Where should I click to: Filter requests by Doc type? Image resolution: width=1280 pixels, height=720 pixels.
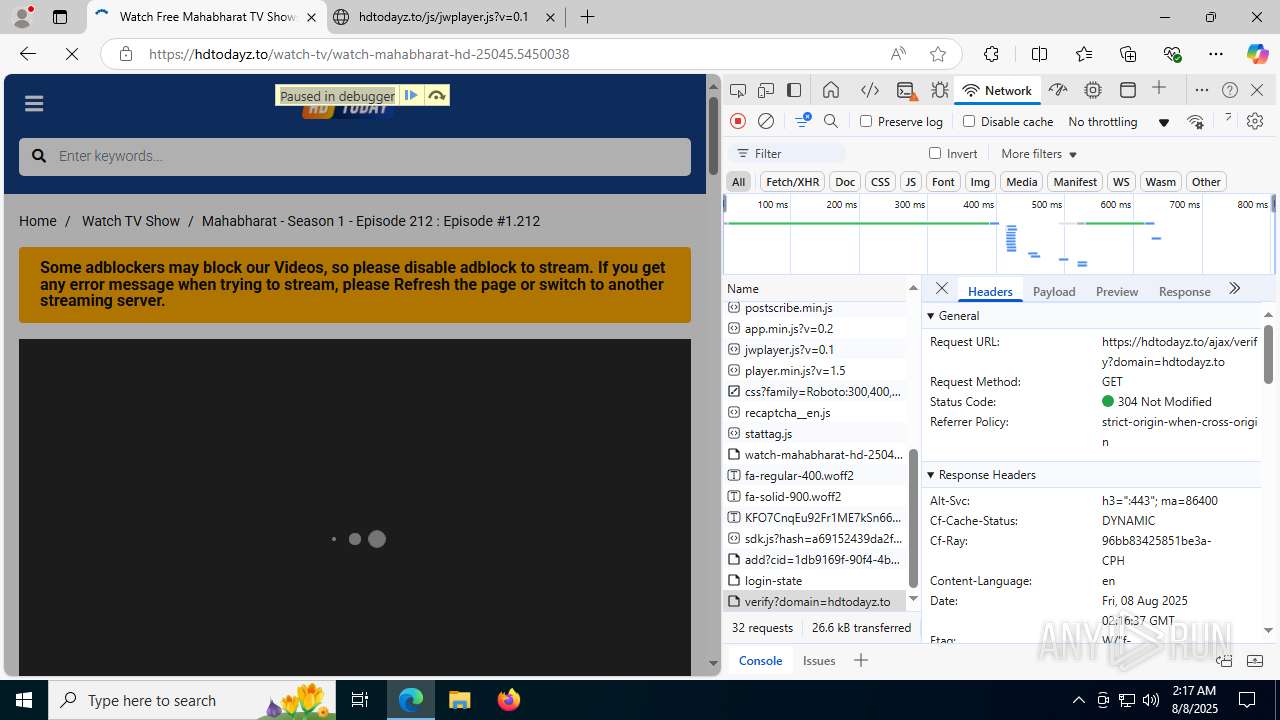tap(845, 182)
